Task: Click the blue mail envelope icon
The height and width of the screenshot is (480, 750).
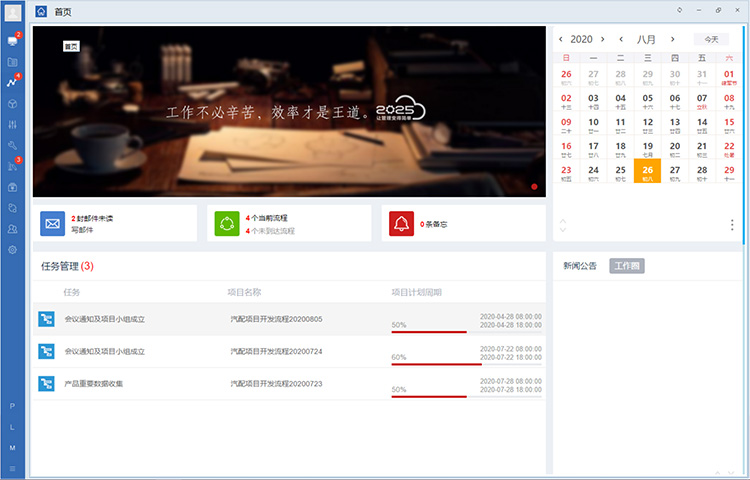Action: [53, 223]
